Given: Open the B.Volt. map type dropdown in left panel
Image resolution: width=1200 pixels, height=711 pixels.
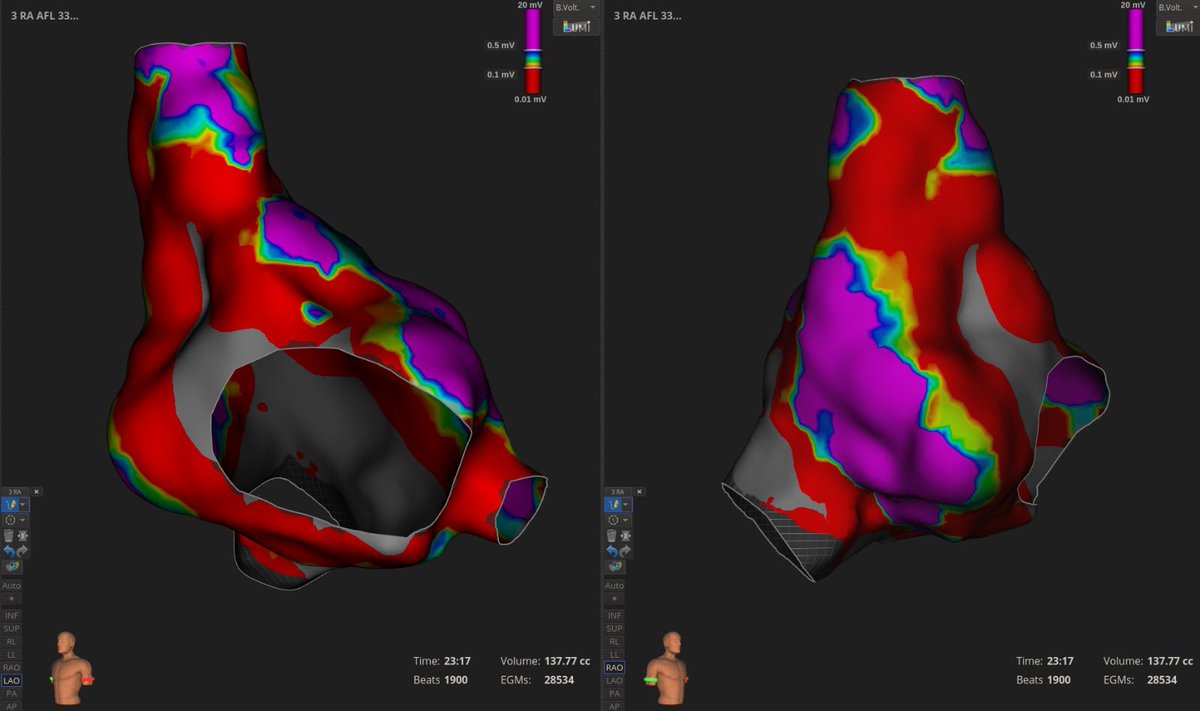Looking at the screenshot, I should coord(576,7).
